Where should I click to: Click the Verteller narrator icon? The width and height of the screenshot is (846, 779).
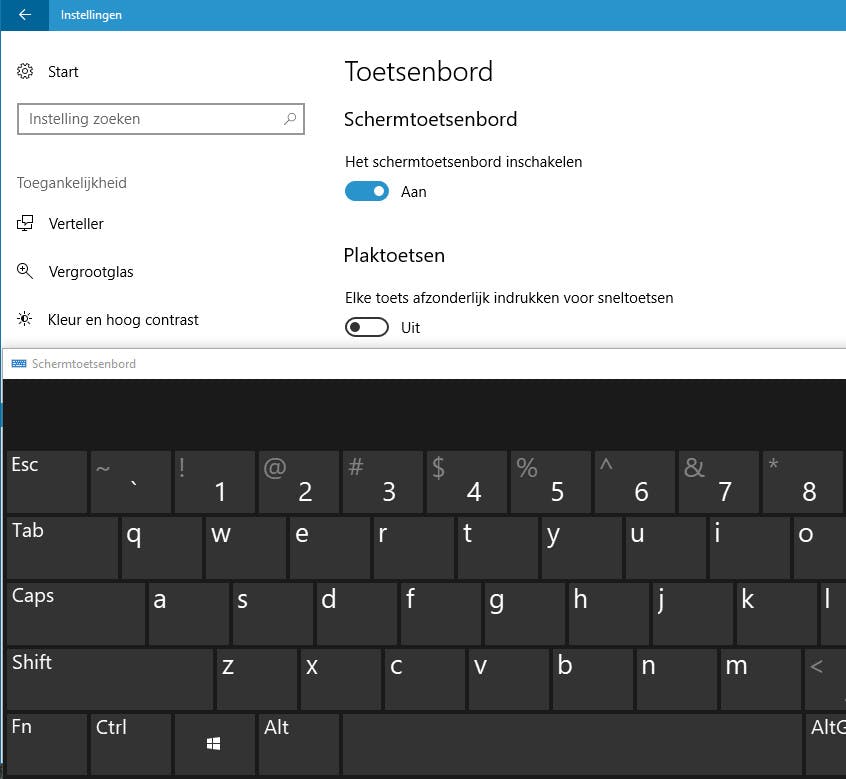click(x=25, y=224)
